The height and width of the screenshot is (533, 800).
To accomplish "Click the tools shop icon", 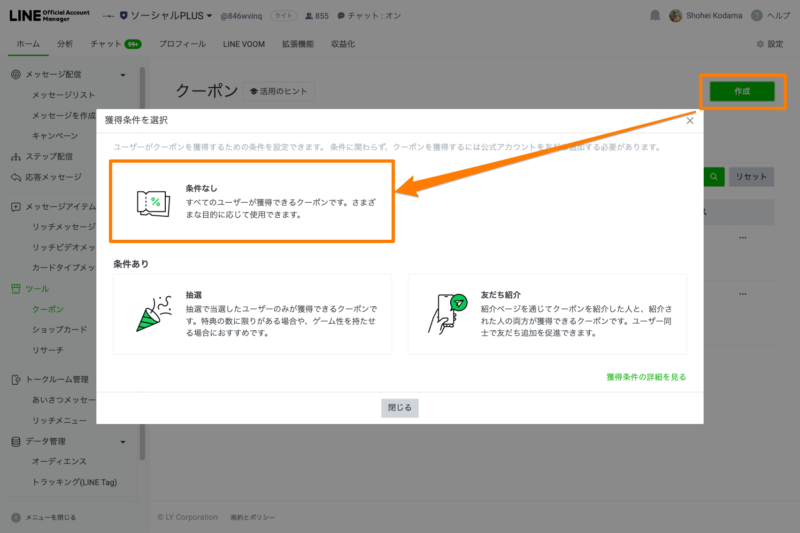I will [16, 289].
